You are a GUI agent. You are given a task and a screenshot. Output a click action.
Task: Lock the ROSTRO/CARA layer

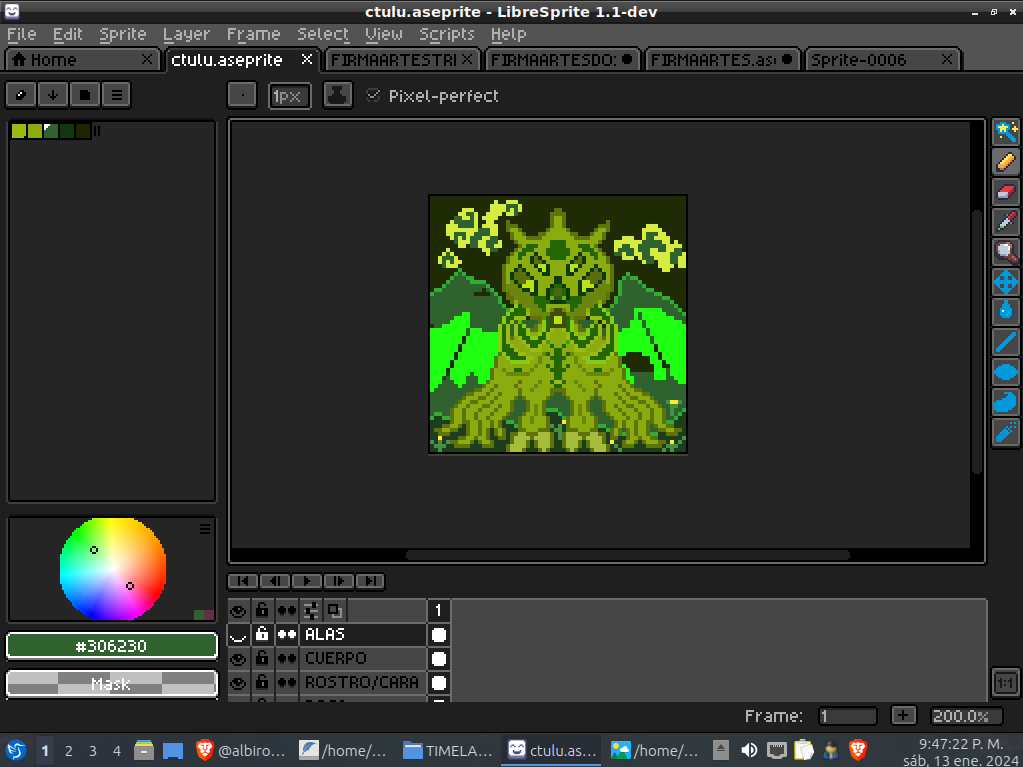click(262, 683)
